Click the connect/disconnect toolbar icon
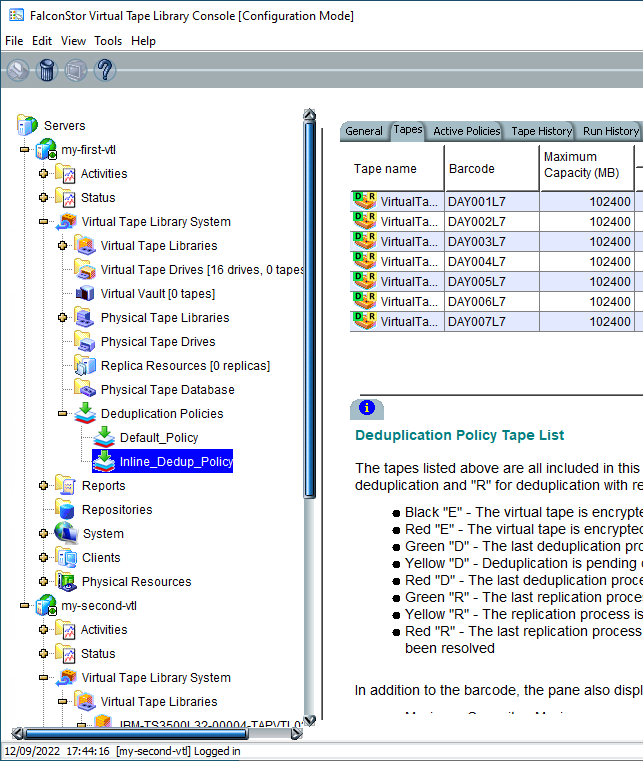Image resolution: width=643 pixels, height=761 pixels. coord(17,70)
